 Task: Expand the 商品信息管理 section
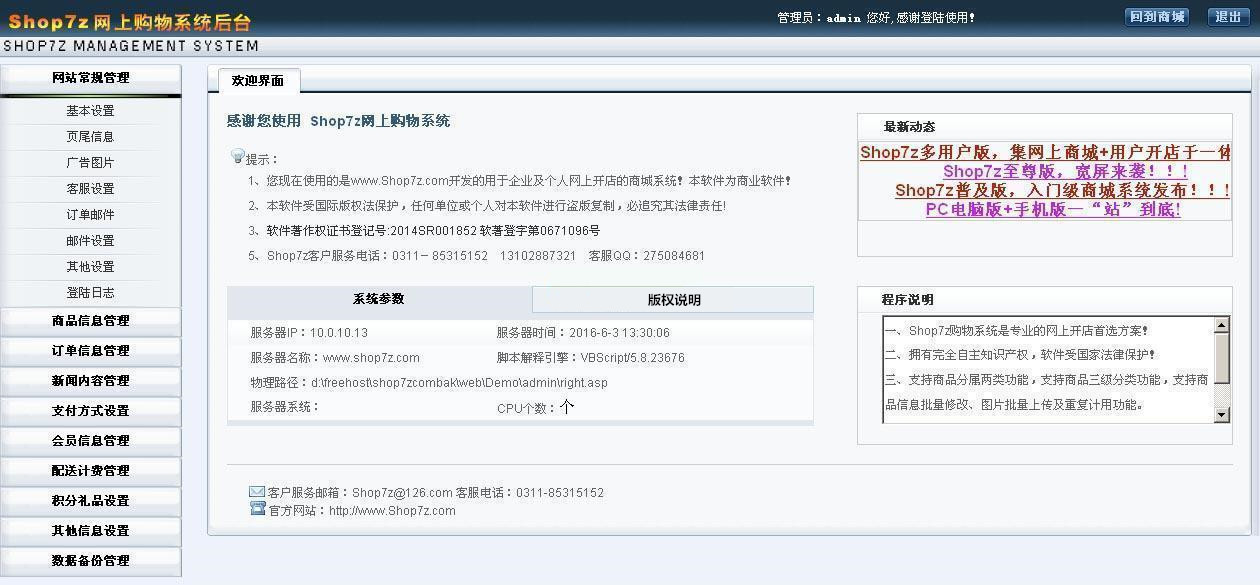tap(90, 321)
